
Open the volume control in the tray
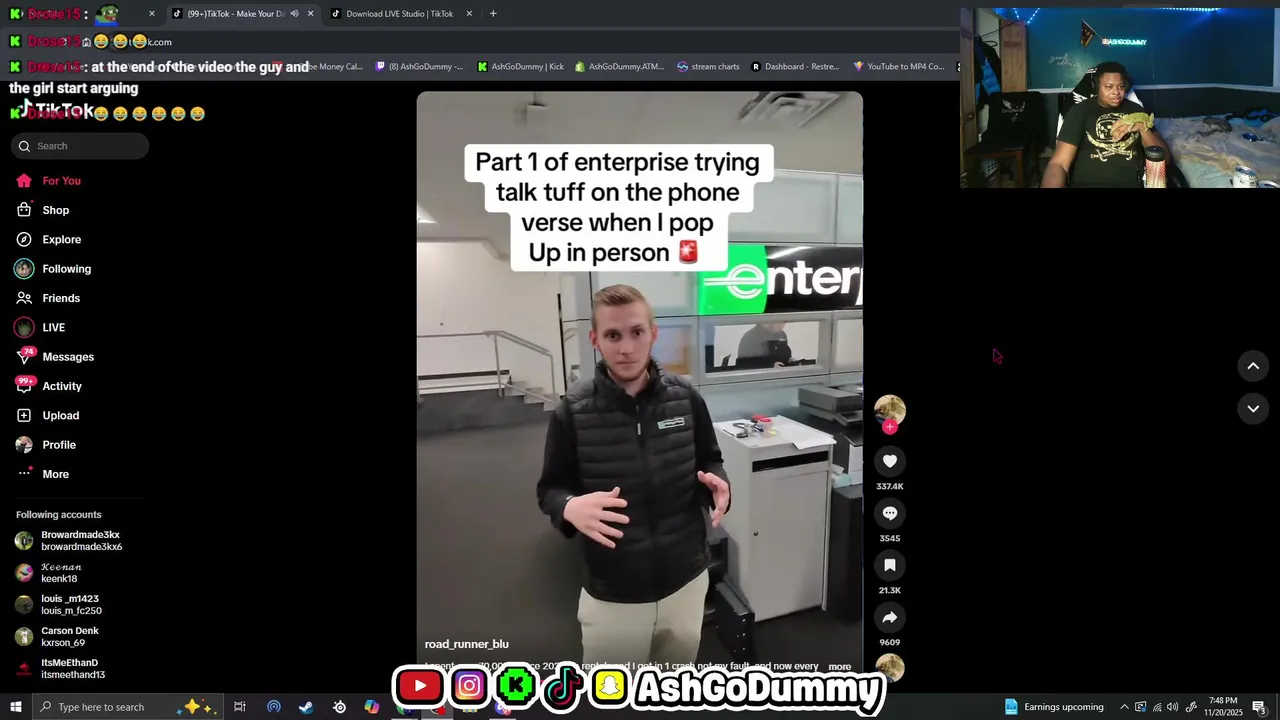click(1172, 707)
